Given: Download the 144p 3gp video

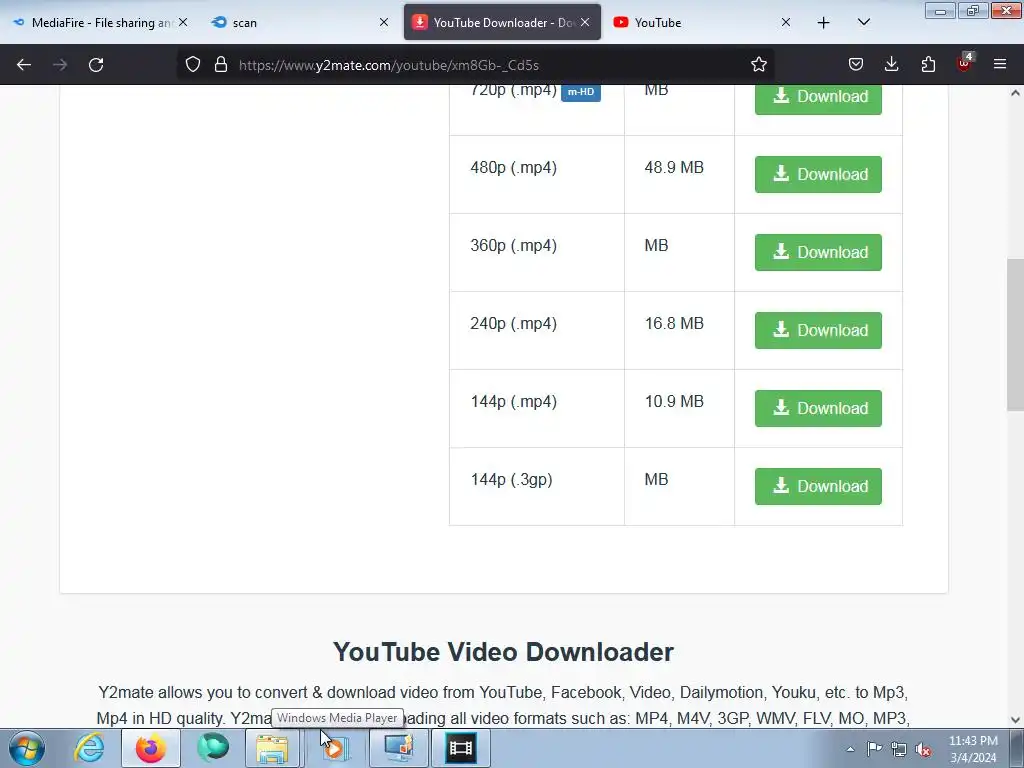Looking at the screenshot, I should tap(818, 487).
